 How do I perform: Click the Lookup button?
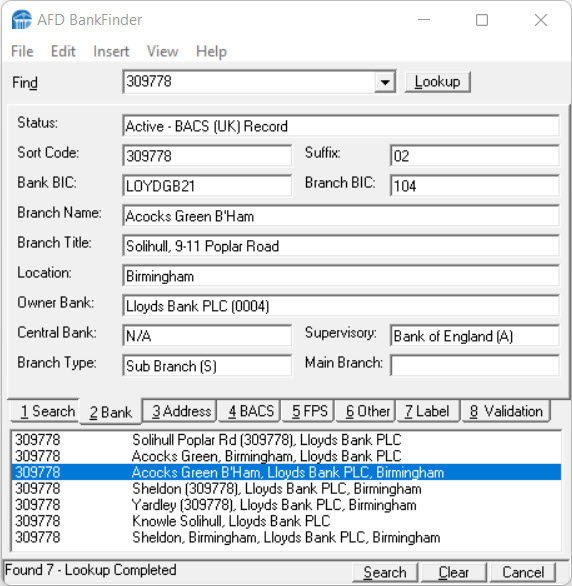(437, 82)
